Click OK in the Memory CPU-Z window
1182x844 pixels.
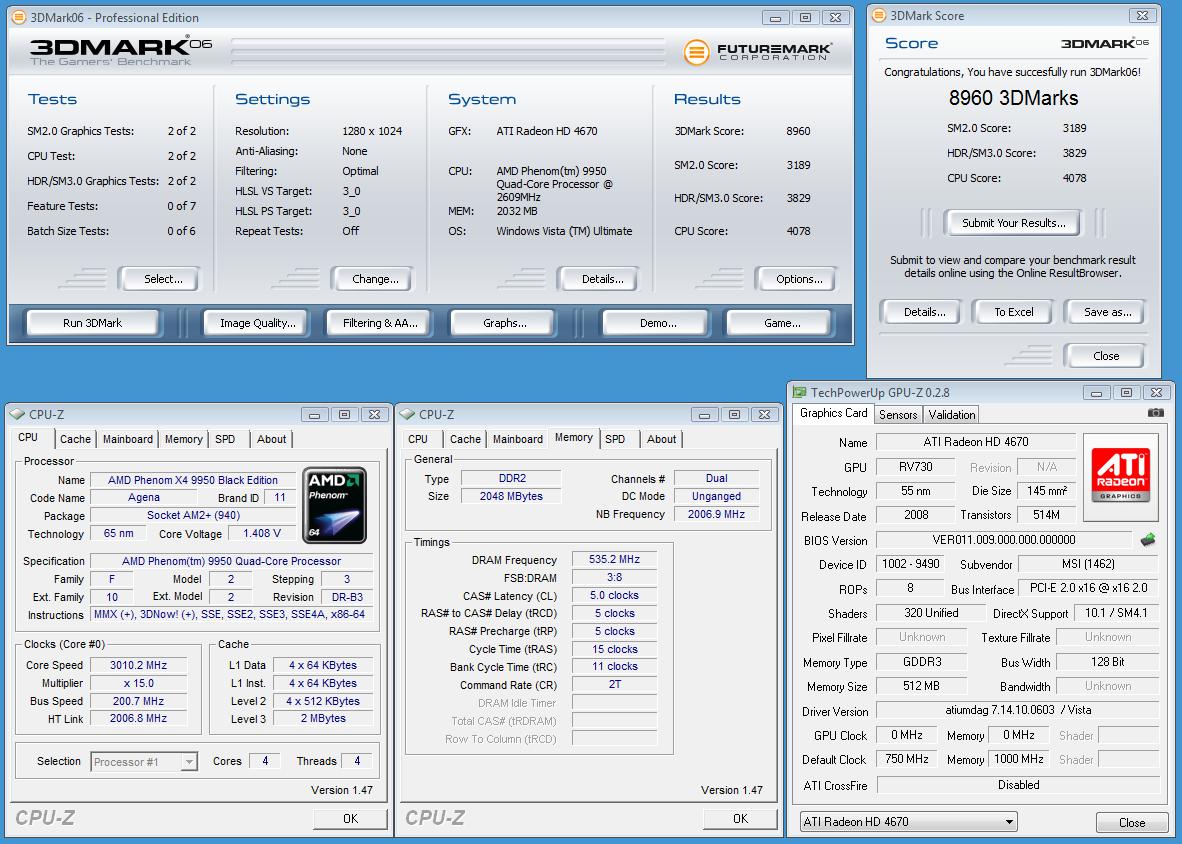(740, 818)
